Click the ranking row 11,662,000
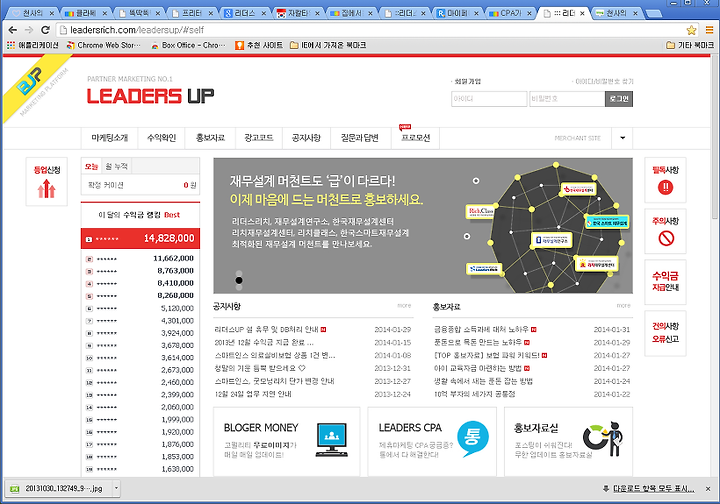This screenshot has width=720, height=504. coord(141,258)
